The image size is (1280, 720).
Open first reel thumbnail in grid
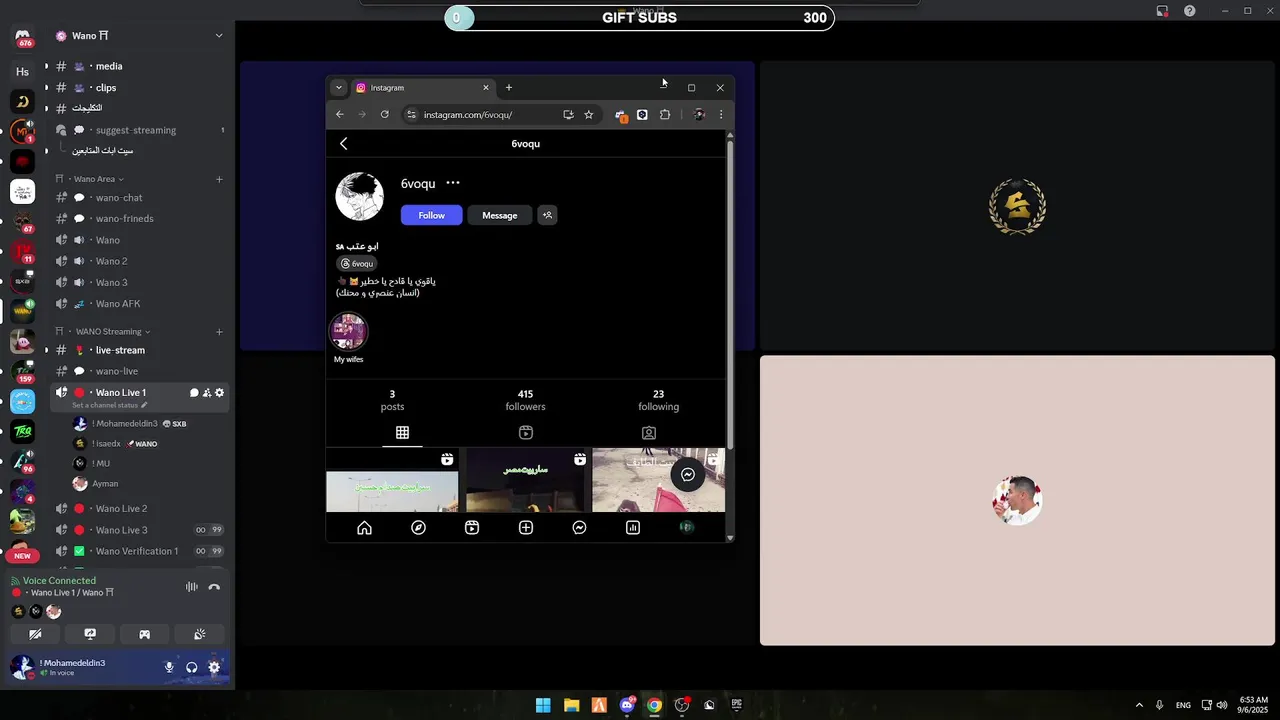[392, 481]
